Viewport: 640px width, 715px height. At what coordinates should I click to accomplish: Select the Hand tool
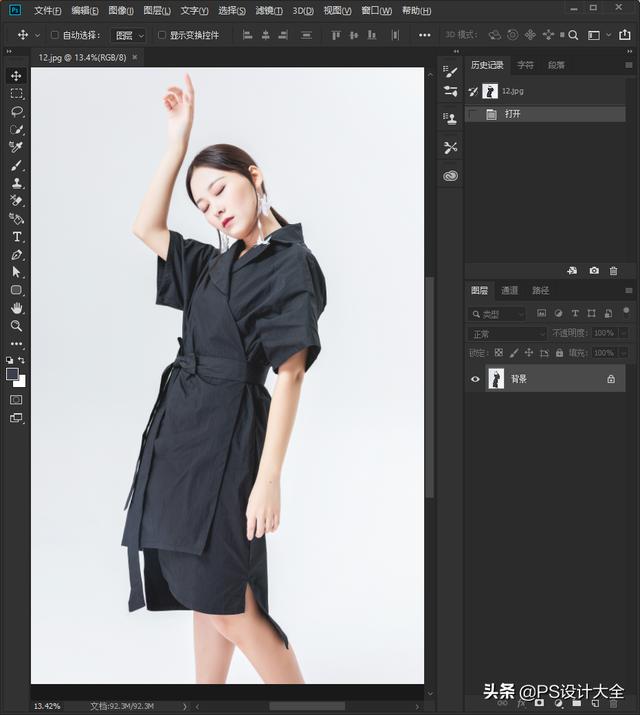point(16,308)
